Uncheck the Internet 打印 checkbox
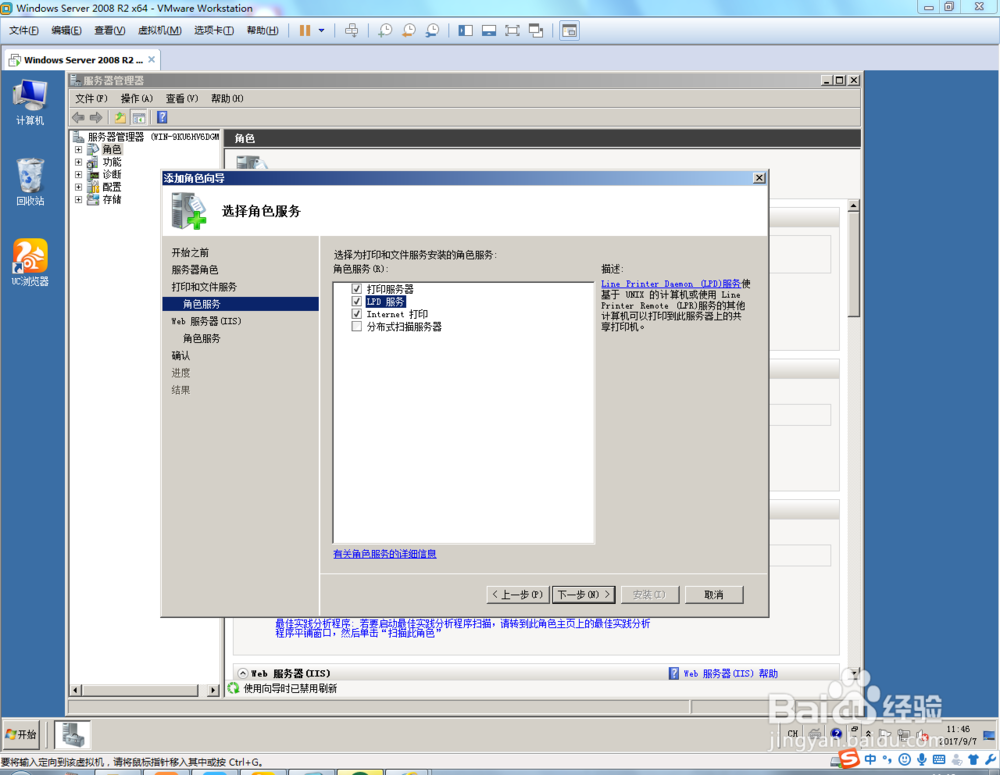Screen dimensions: 1000x775 click(357, 314)
